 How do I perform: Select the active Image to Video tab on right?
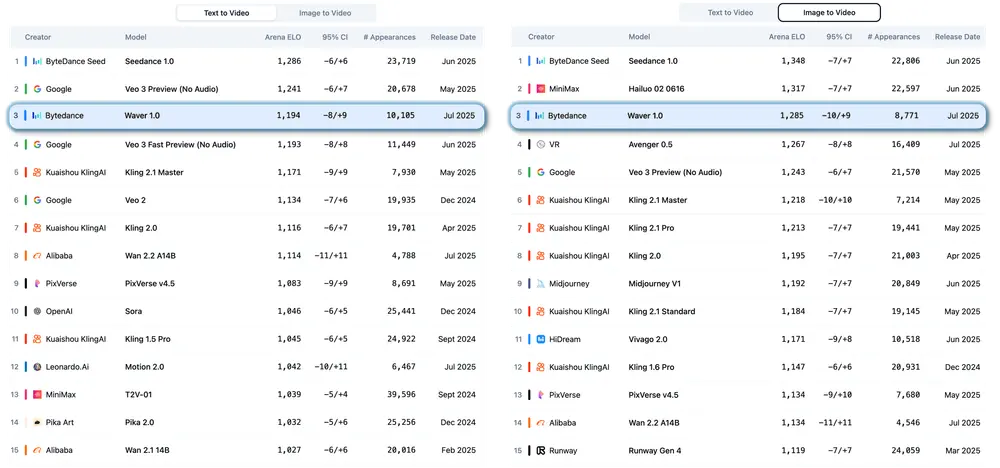[829, 13]
